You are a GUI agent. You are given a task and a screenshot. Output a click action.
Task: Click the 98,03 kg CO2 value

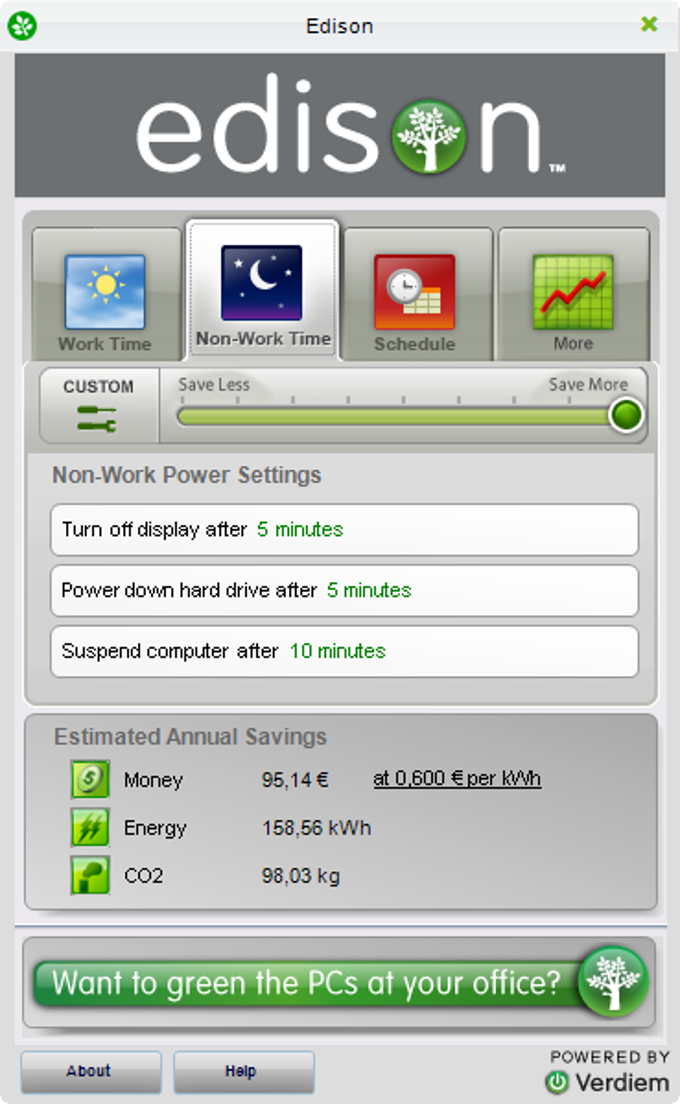point(301,876)
